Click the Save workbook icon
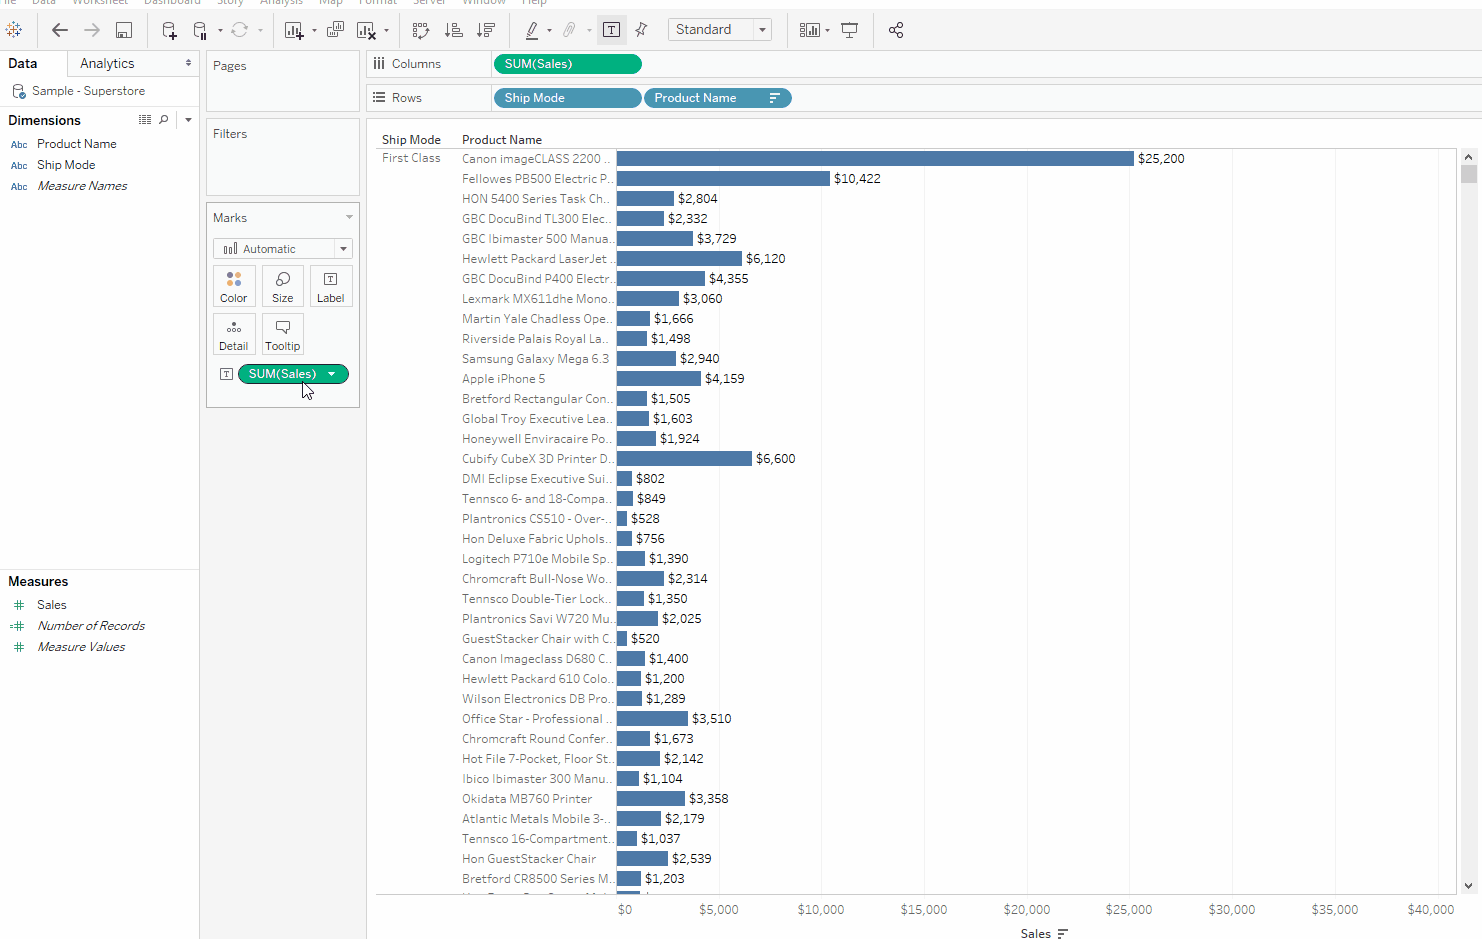Screen dimensions: 1482x939 124,30
